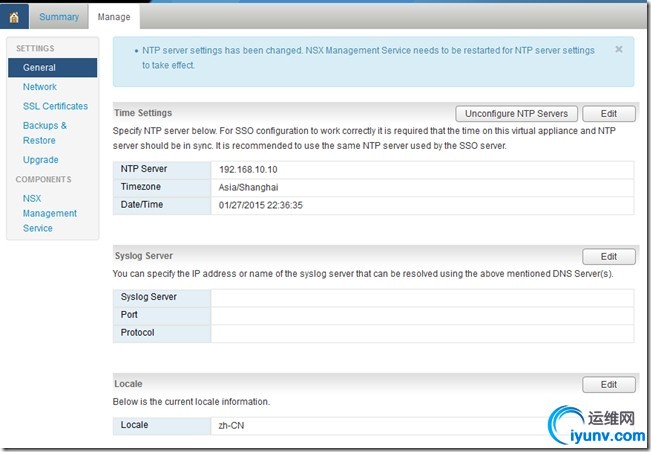This screenshot has height=452, width=651.
Task: Click the Time Settings section heading
Action: [143, 113]
